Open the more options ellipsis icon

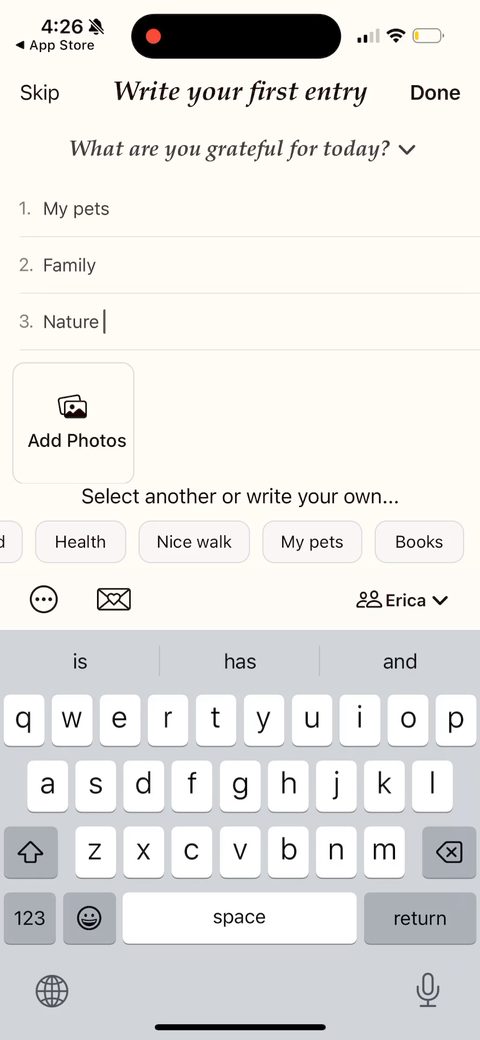pyautogui.click(x=44, y=600)
